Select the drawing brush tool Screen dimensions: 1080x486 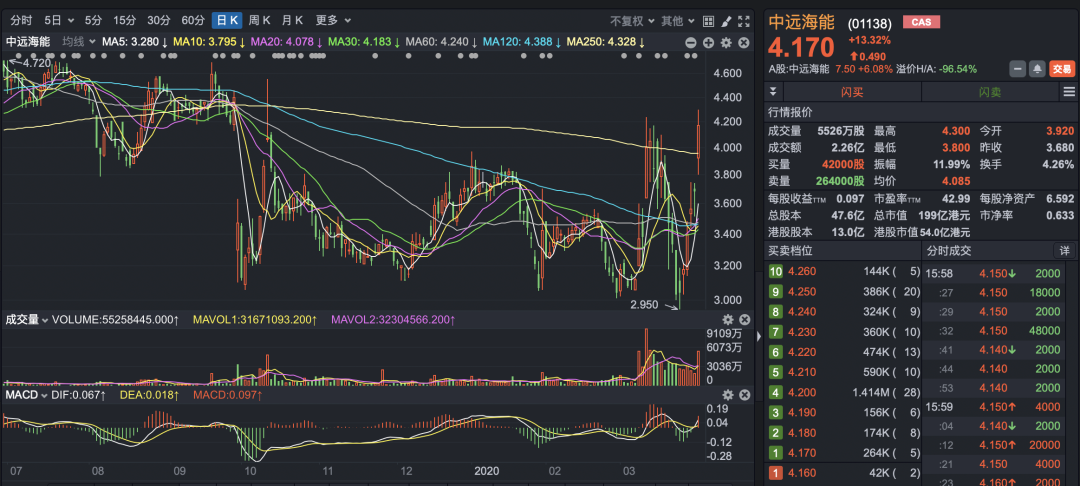click(x=726, y=20)
